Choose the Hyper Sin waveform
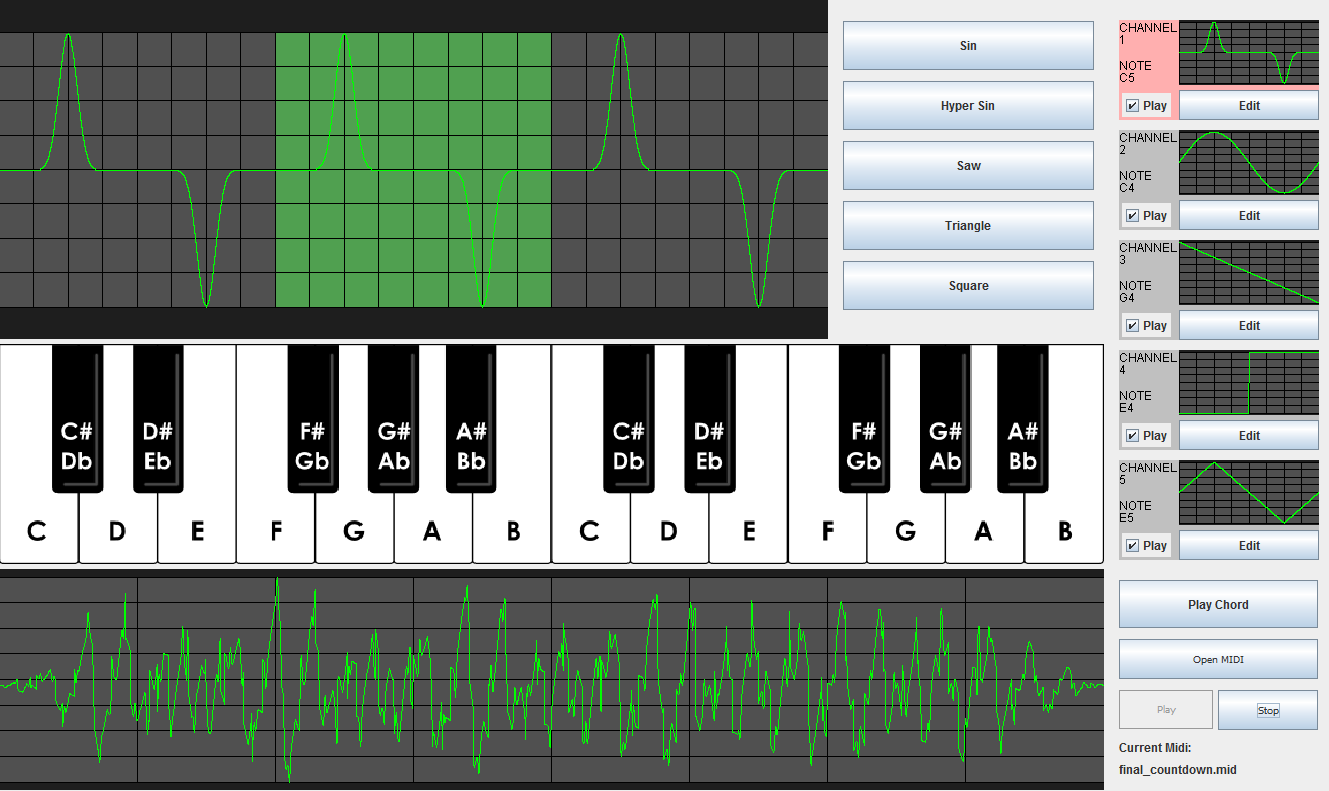This screenshot has width=1329, height=791. tap(968, 106)
